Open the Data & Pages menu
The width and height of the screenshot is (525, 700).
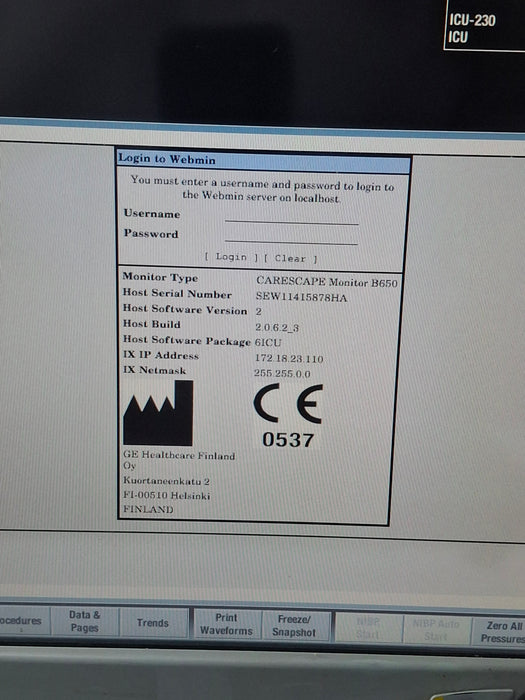click(84, 621)
